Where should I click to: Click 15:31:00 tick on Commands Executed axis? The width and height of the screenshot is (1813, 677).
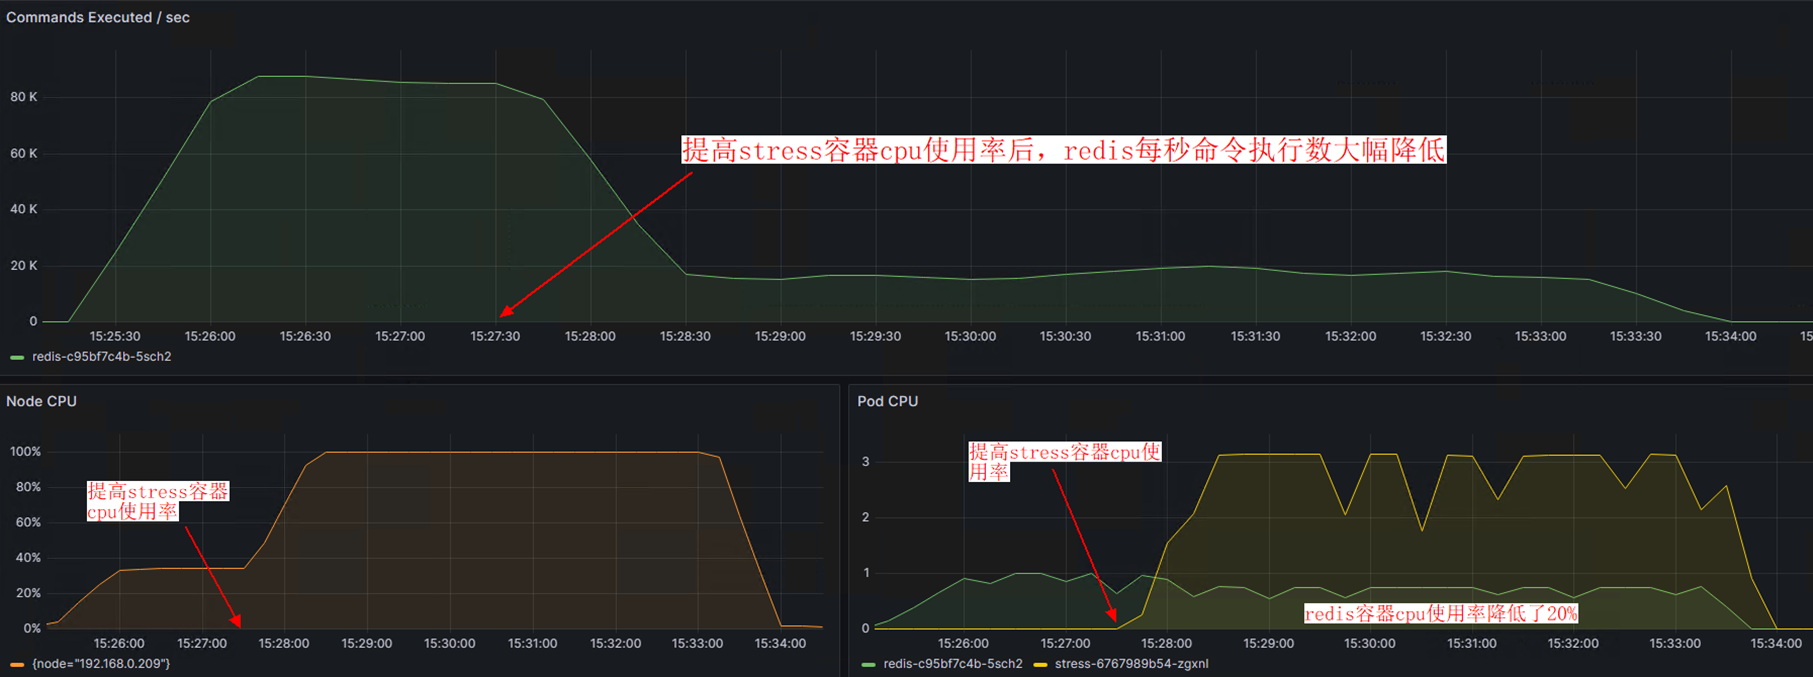click(x=1160, y=336)
